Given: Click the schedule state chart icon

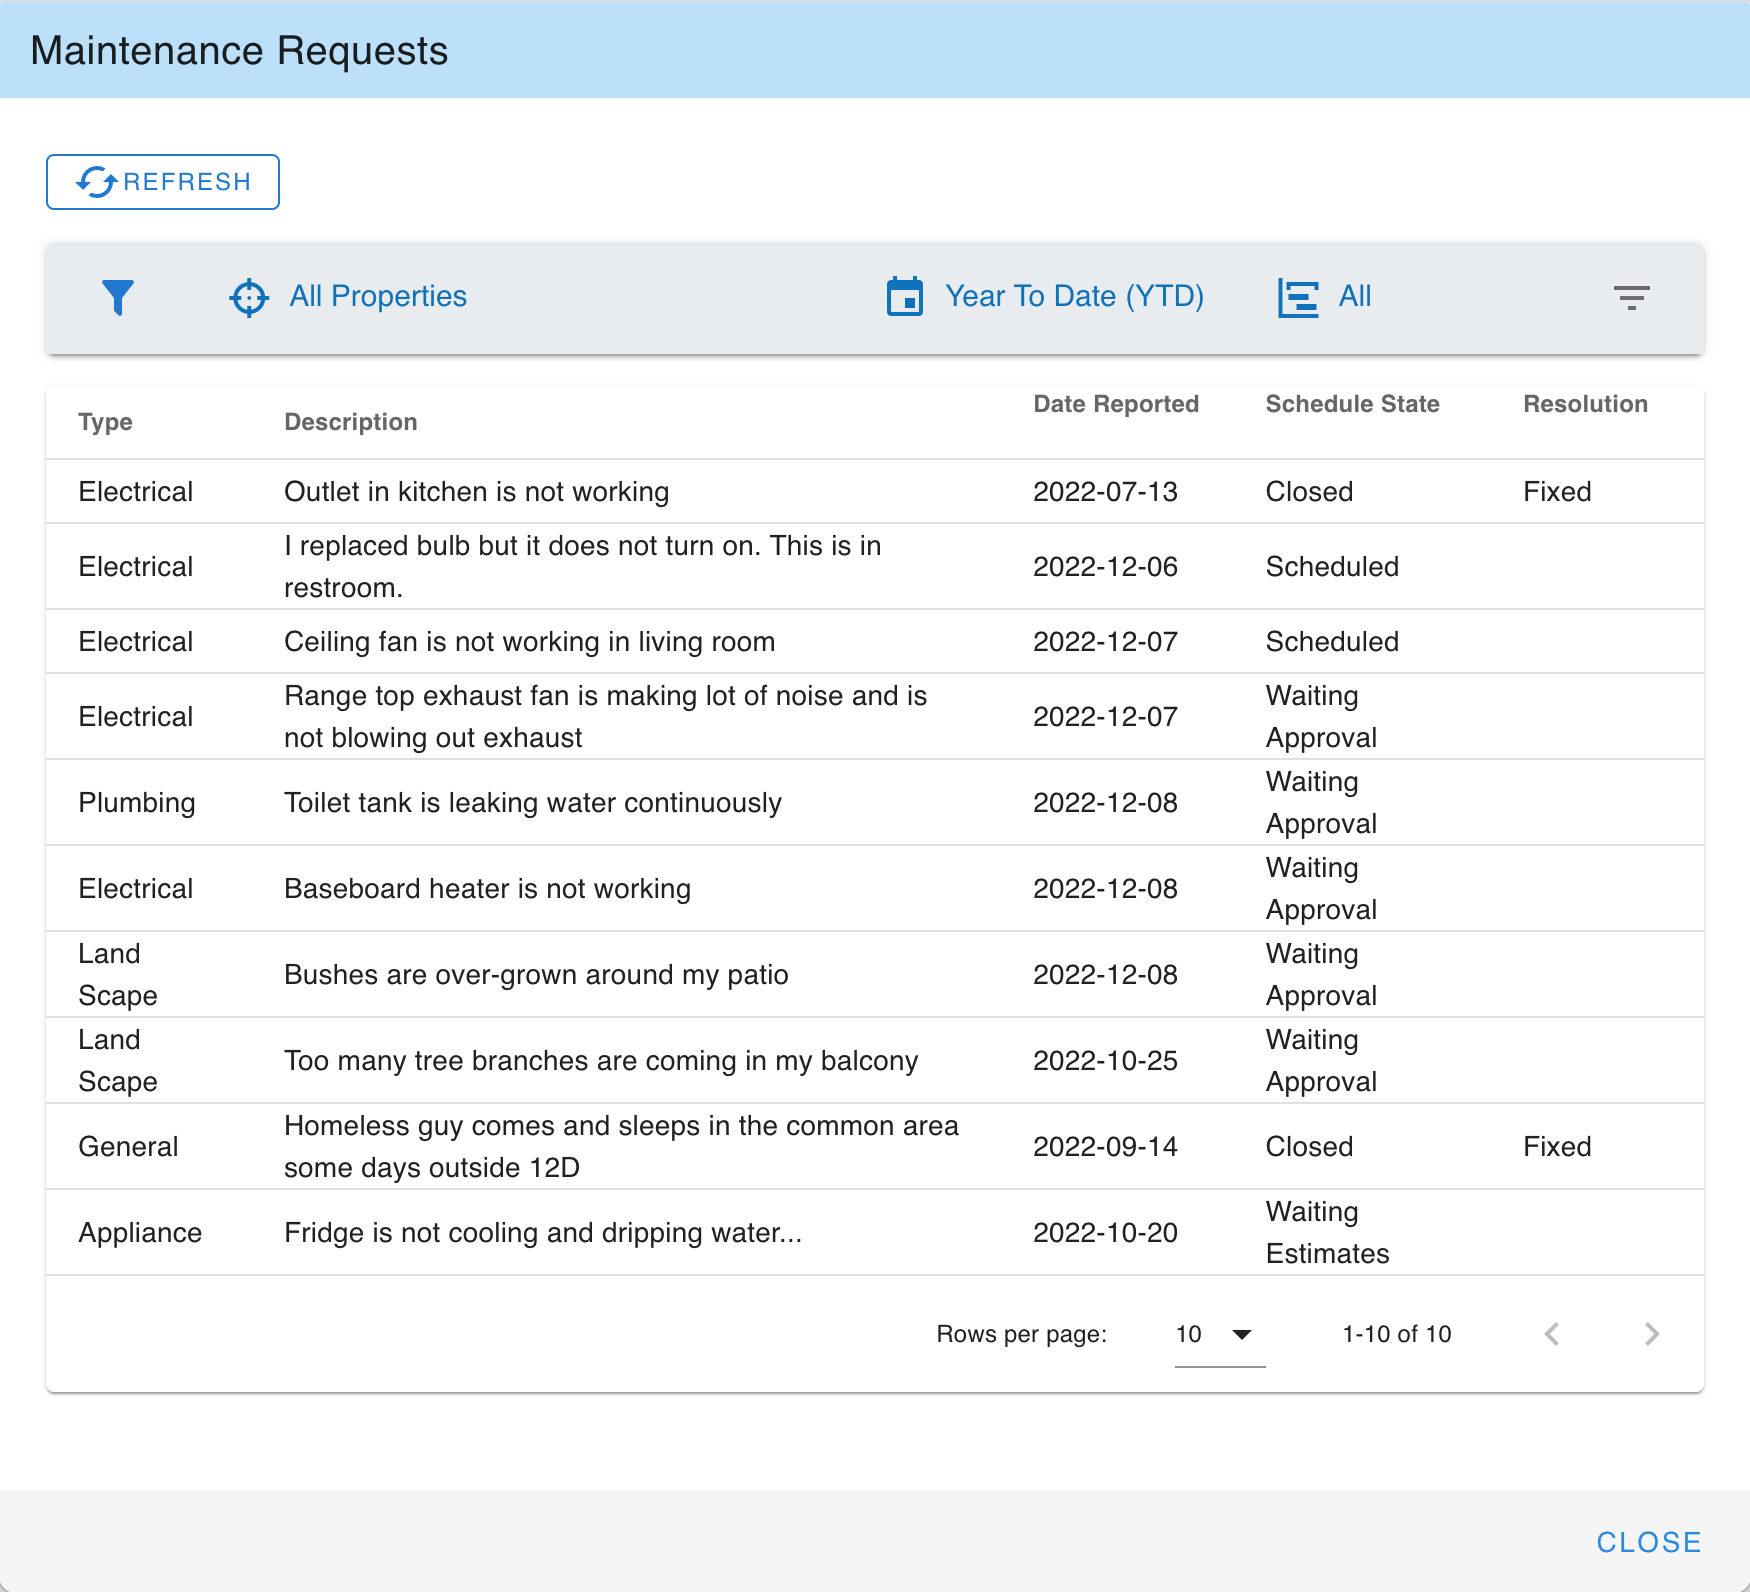Looking at the screenshot, I should [1298, 297].
